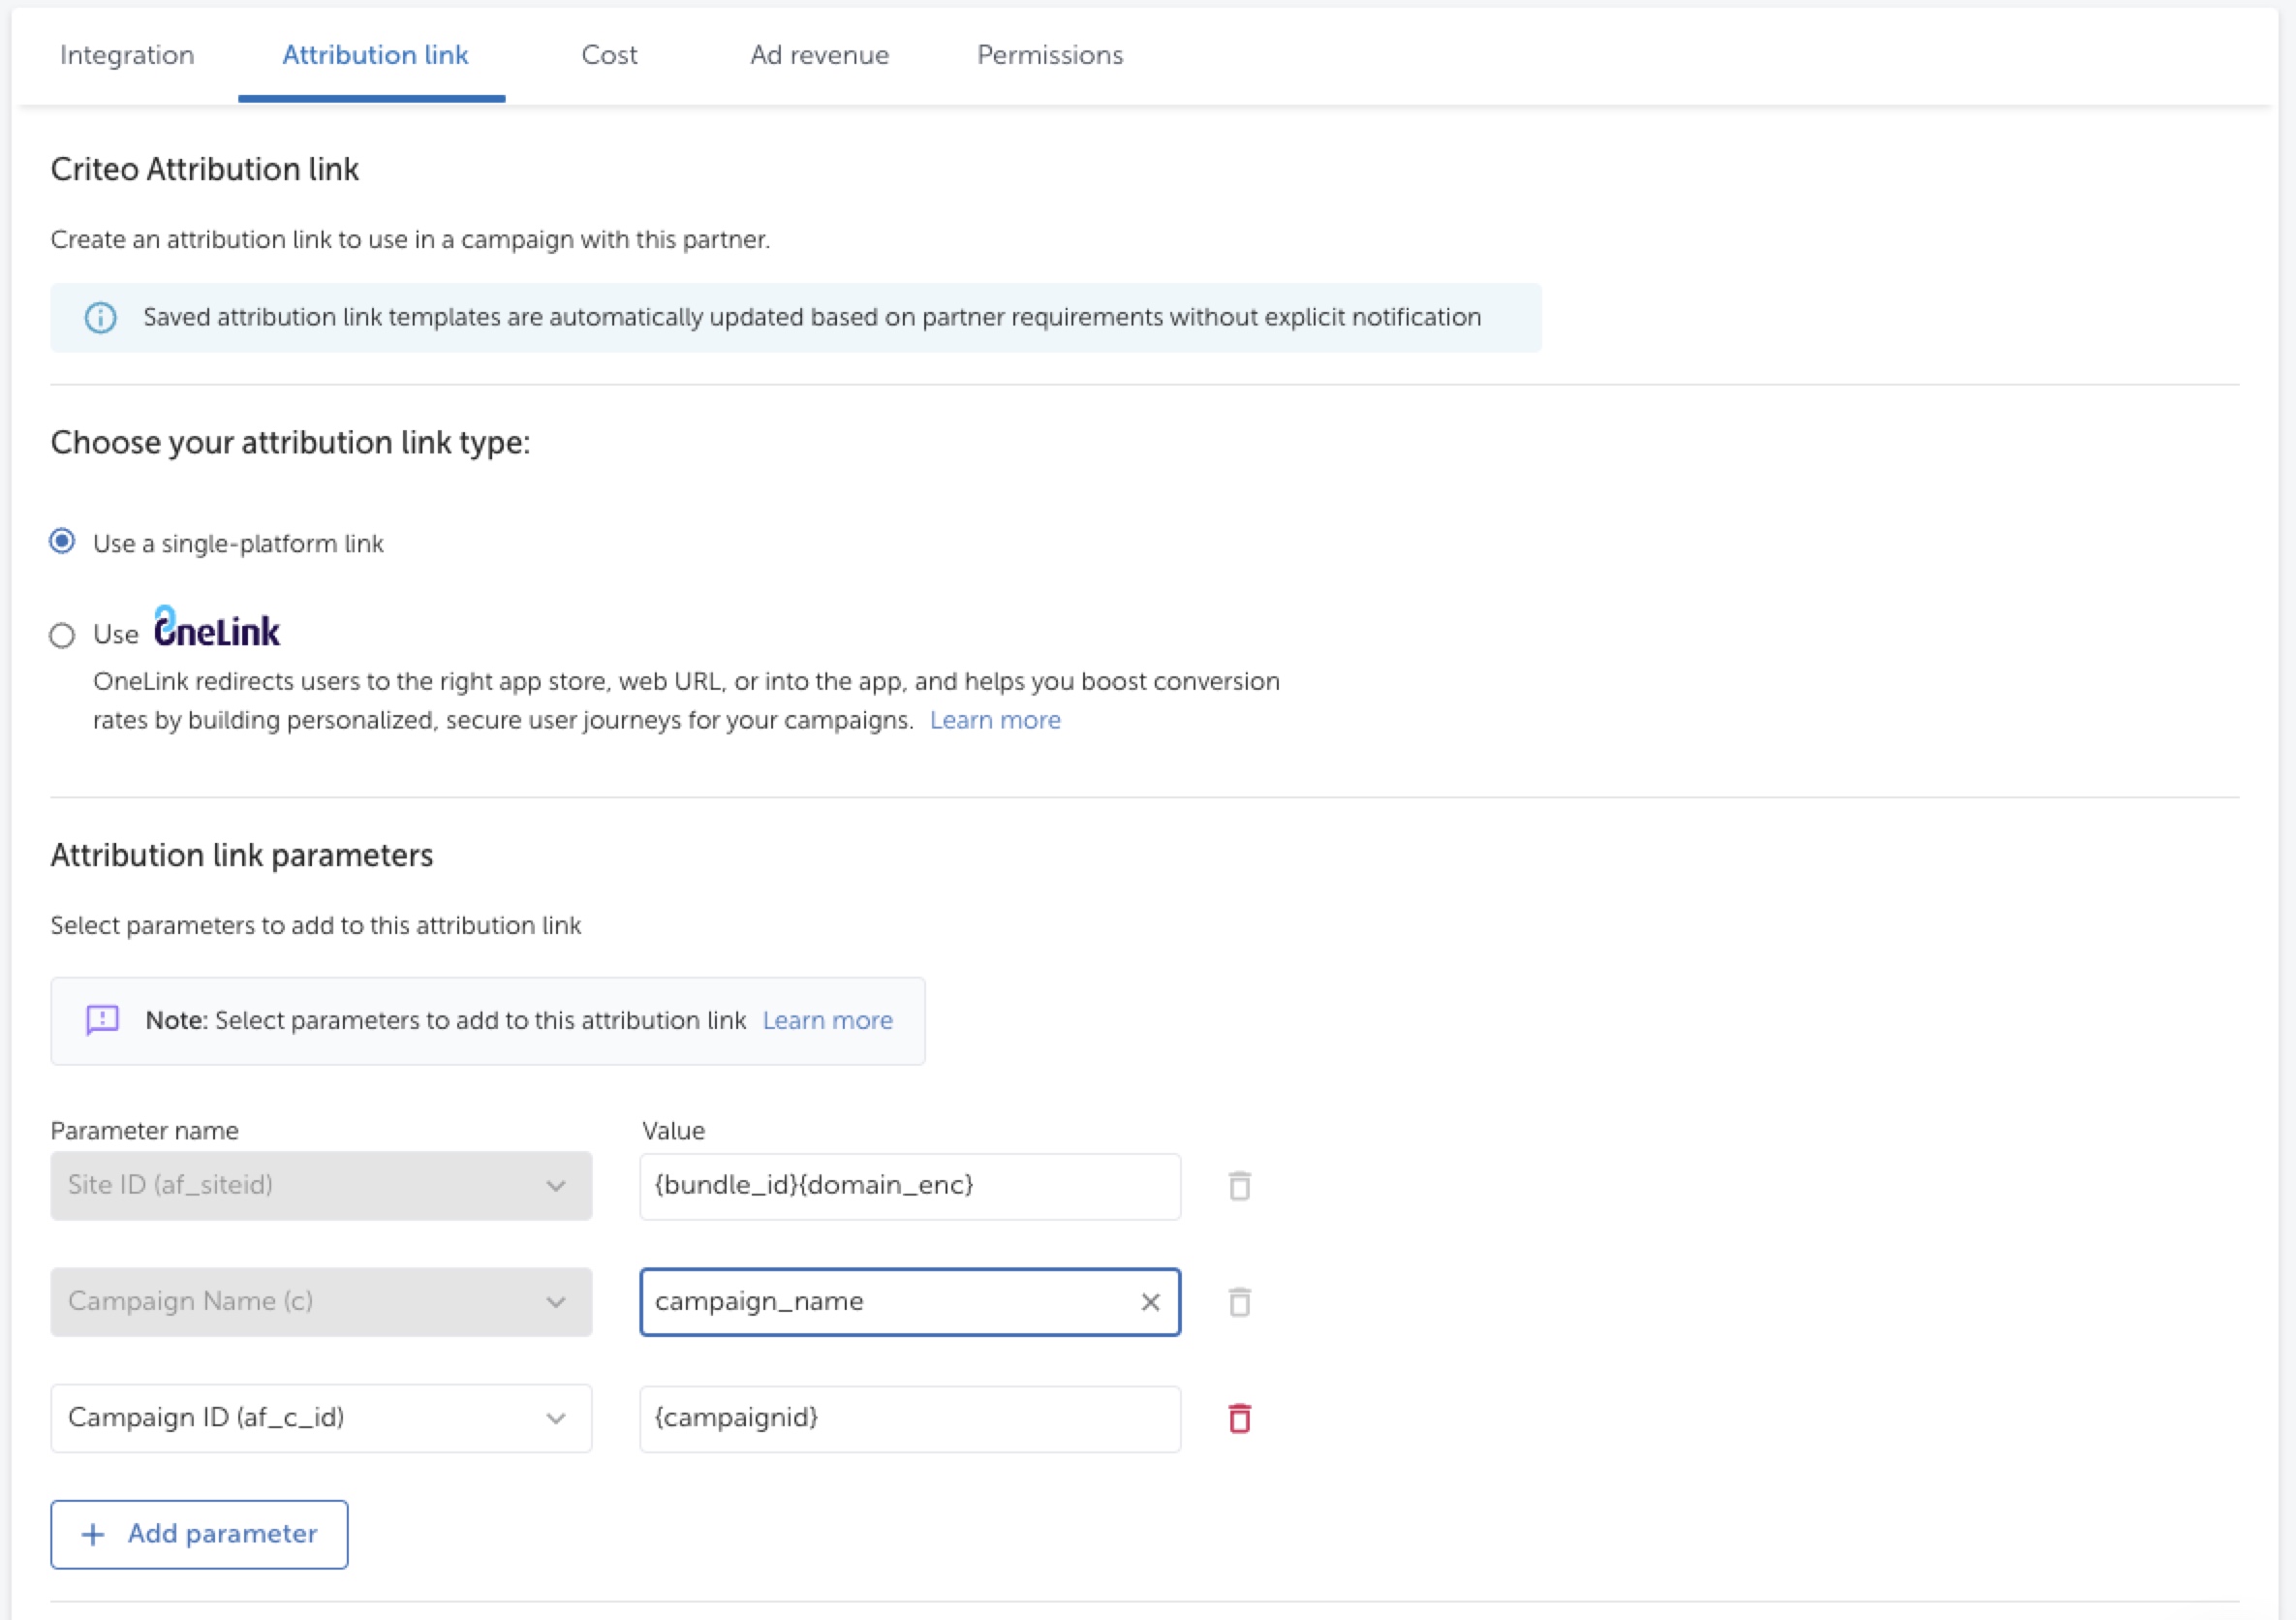Open the Site ID (af_siteid) dropdown
Screen dimensions: 2296x1620
point(321,1186)
